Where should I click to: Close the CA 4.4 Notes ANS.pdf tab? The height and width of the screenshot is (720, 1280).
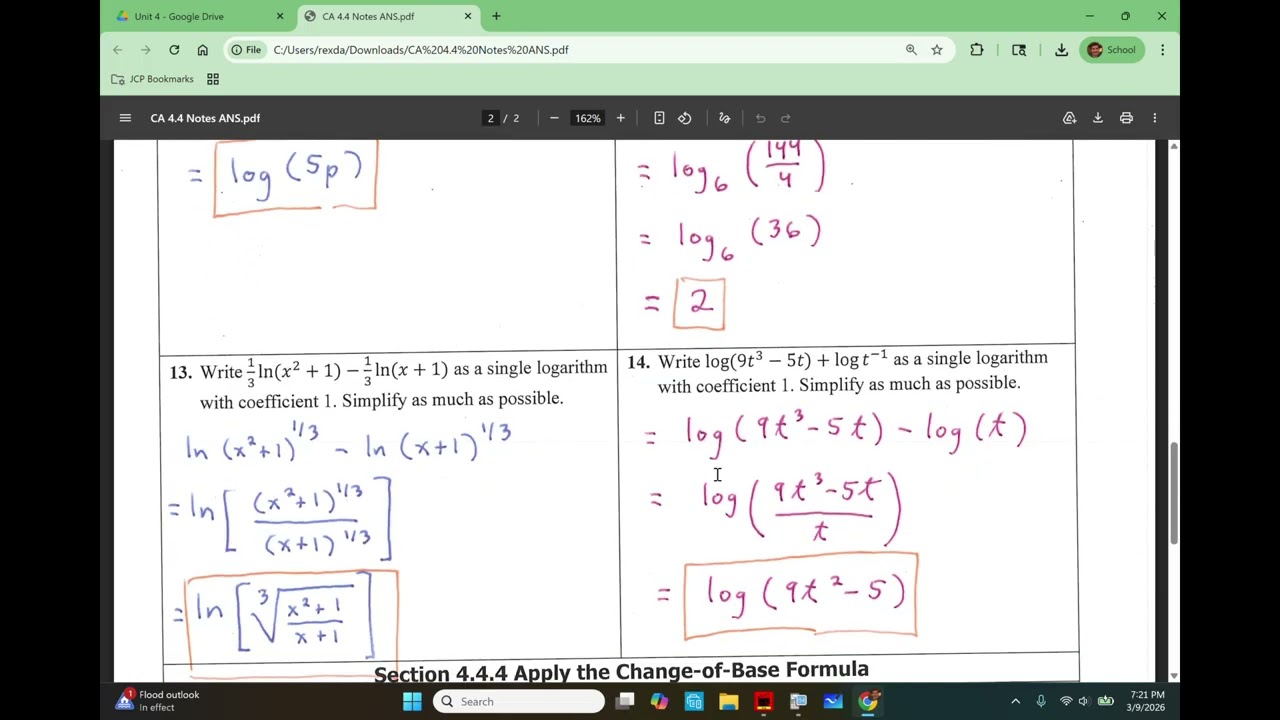coord(467,16)
